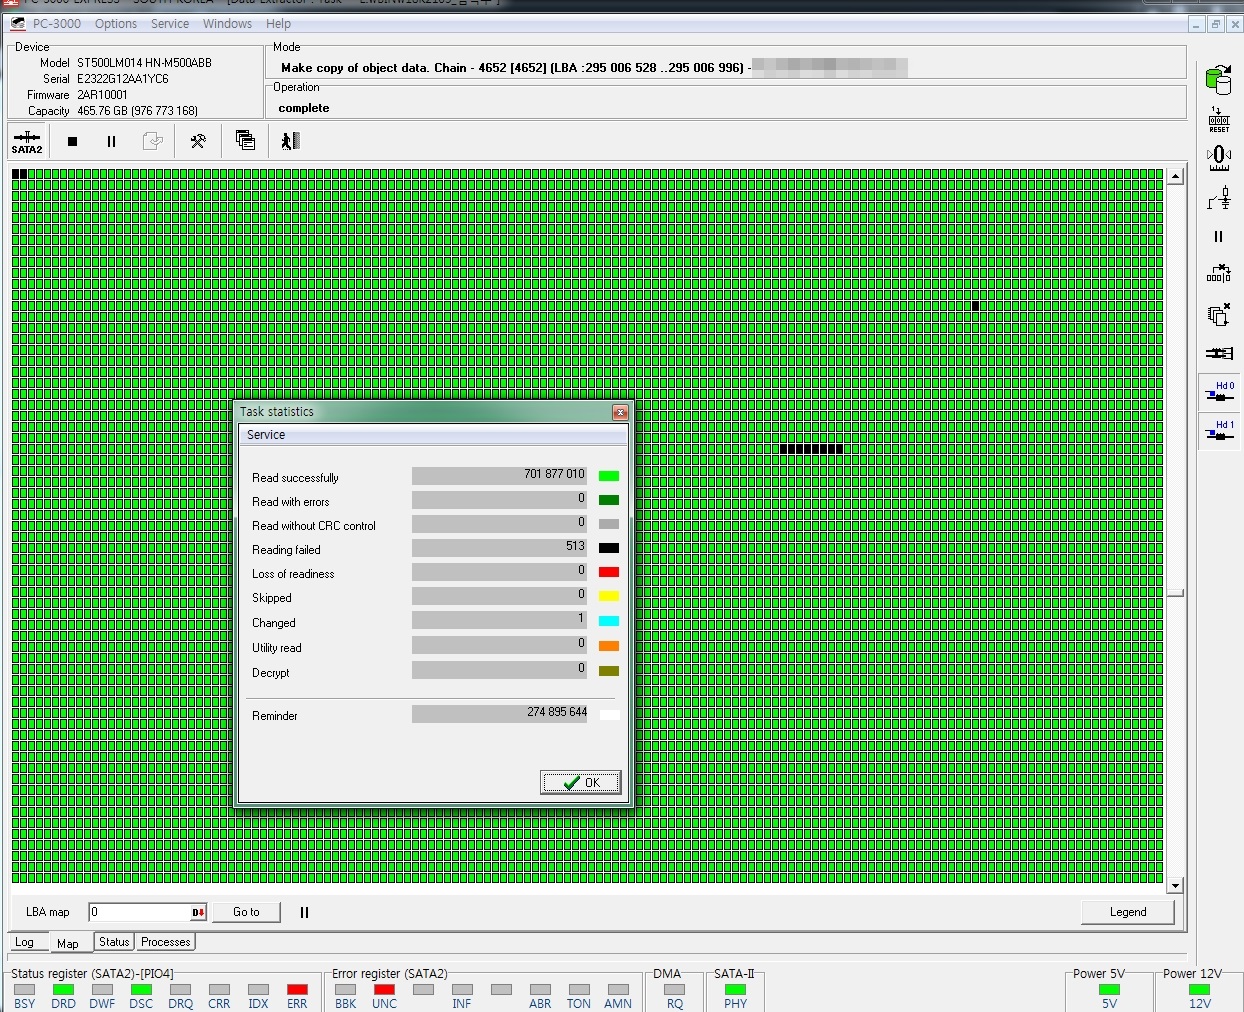Click the cyan Changed swatch
The height and width of the screenshot is (1012, 1244).
609,621
